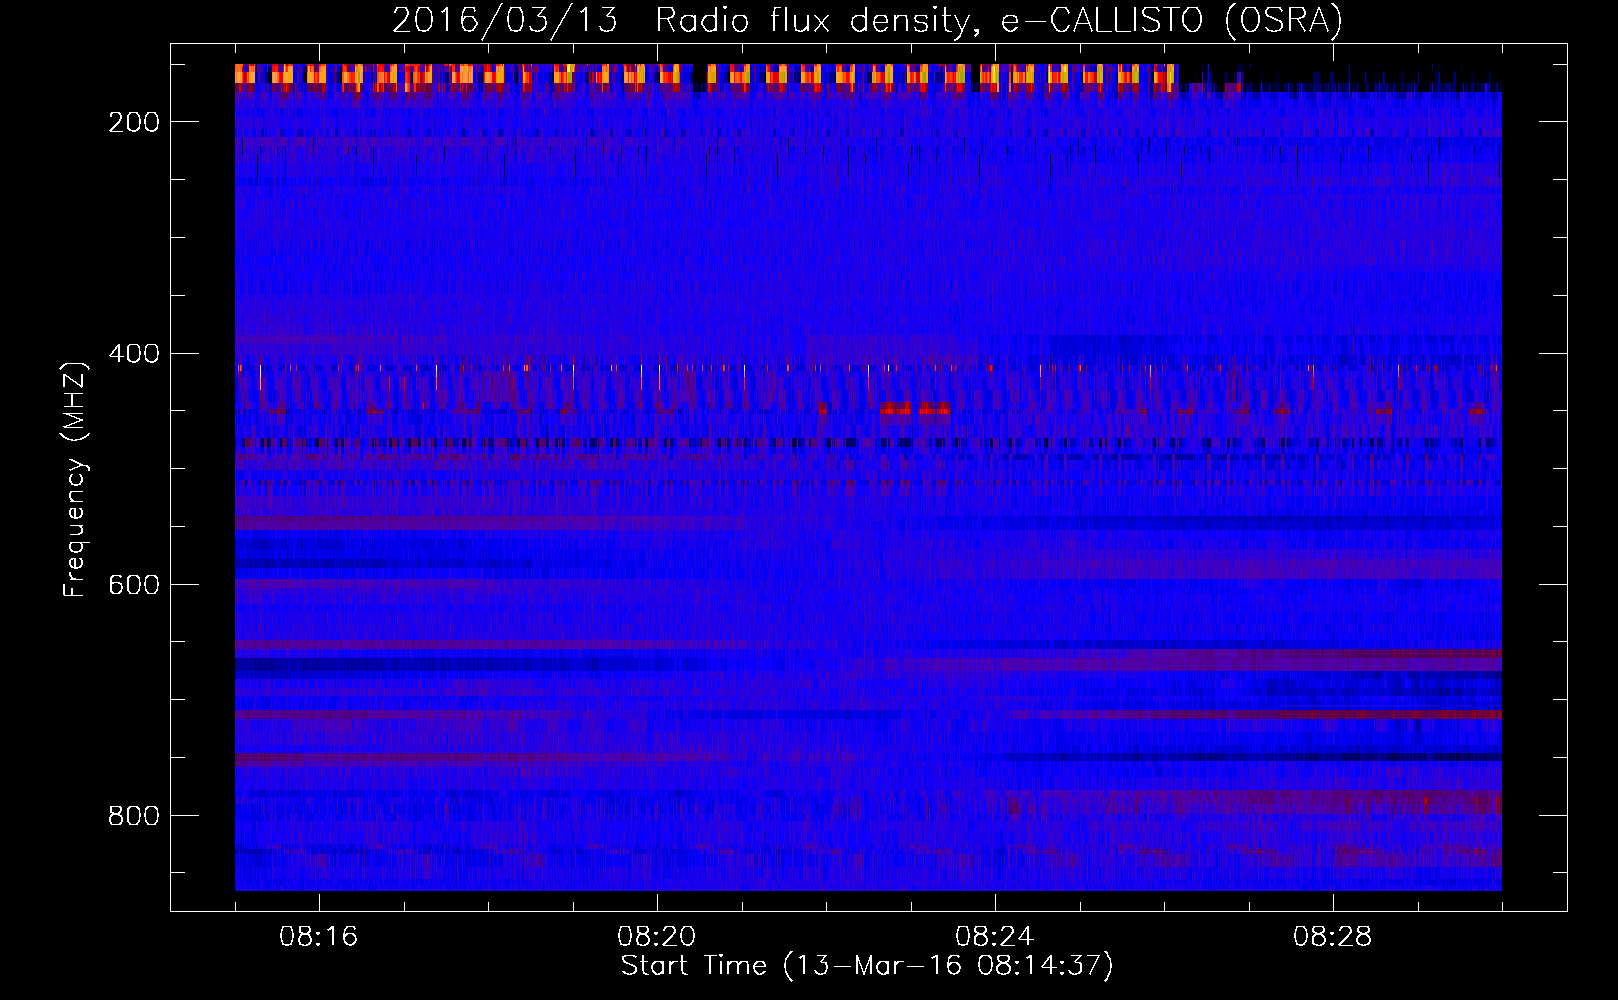This screenshot has width=1618, height=1000.
Task: Click the 08:20 time tick label
Action: click(x=657, y=937)
